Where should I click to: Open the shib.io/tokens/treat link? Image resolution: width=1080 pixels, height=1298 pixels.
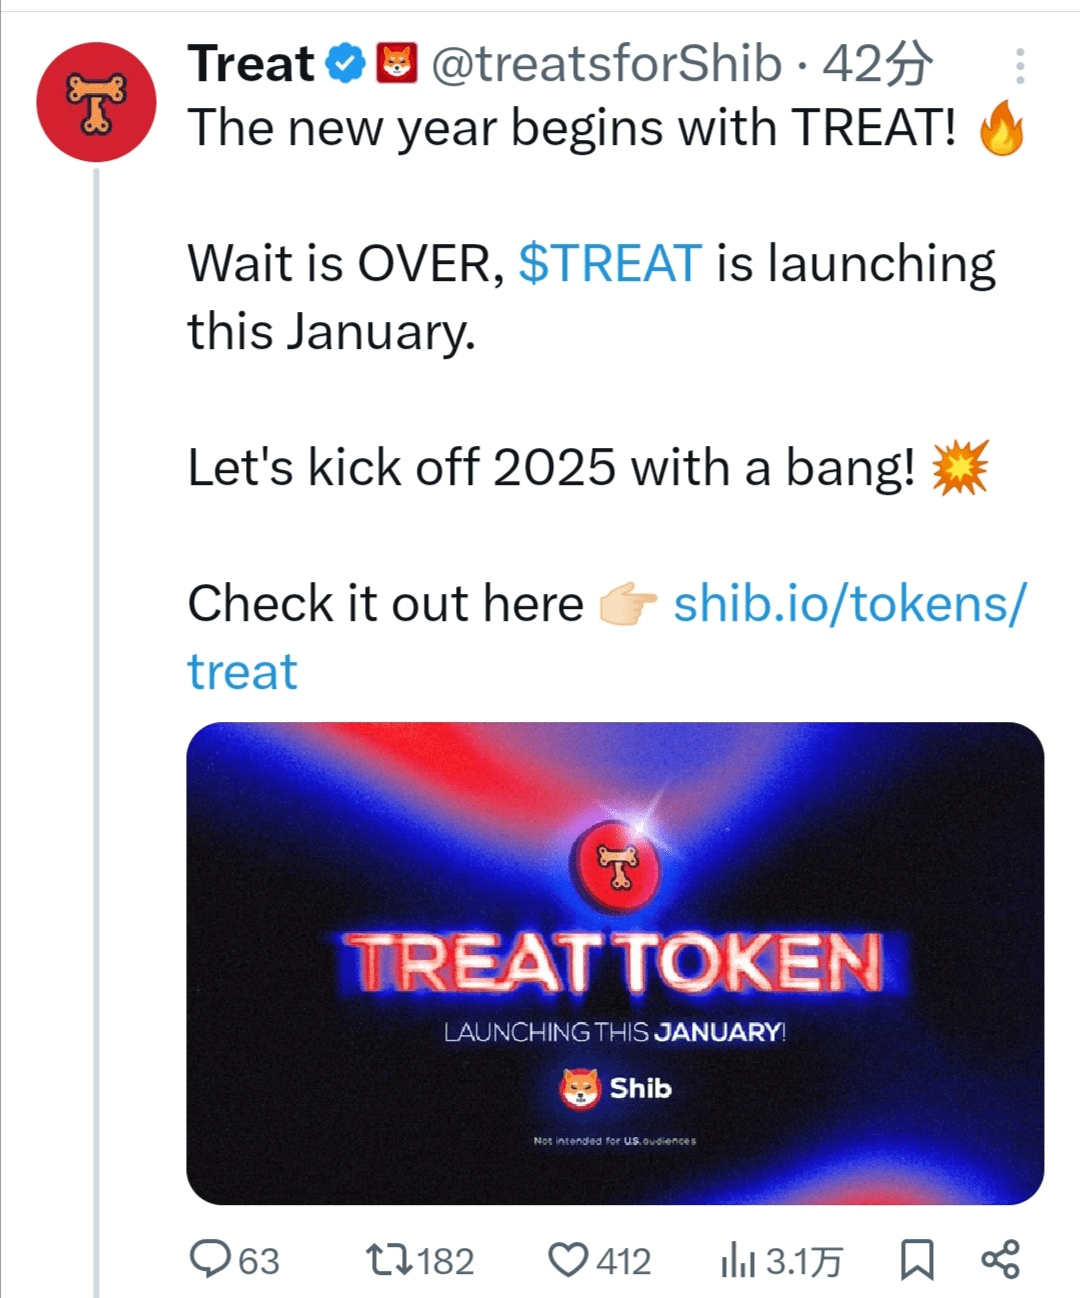click(848, 604)
